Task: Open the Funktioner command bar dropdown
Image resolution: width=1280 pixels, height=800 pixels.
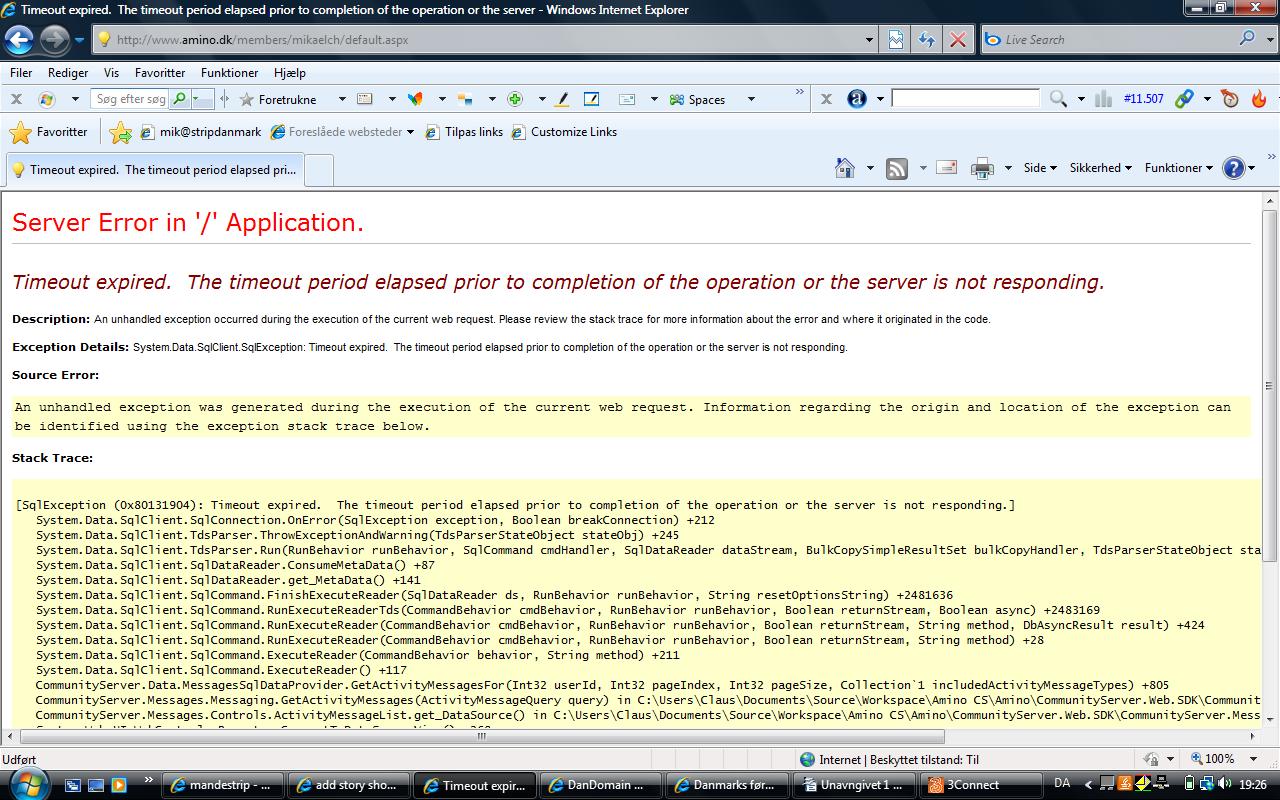Action: 1178,168
